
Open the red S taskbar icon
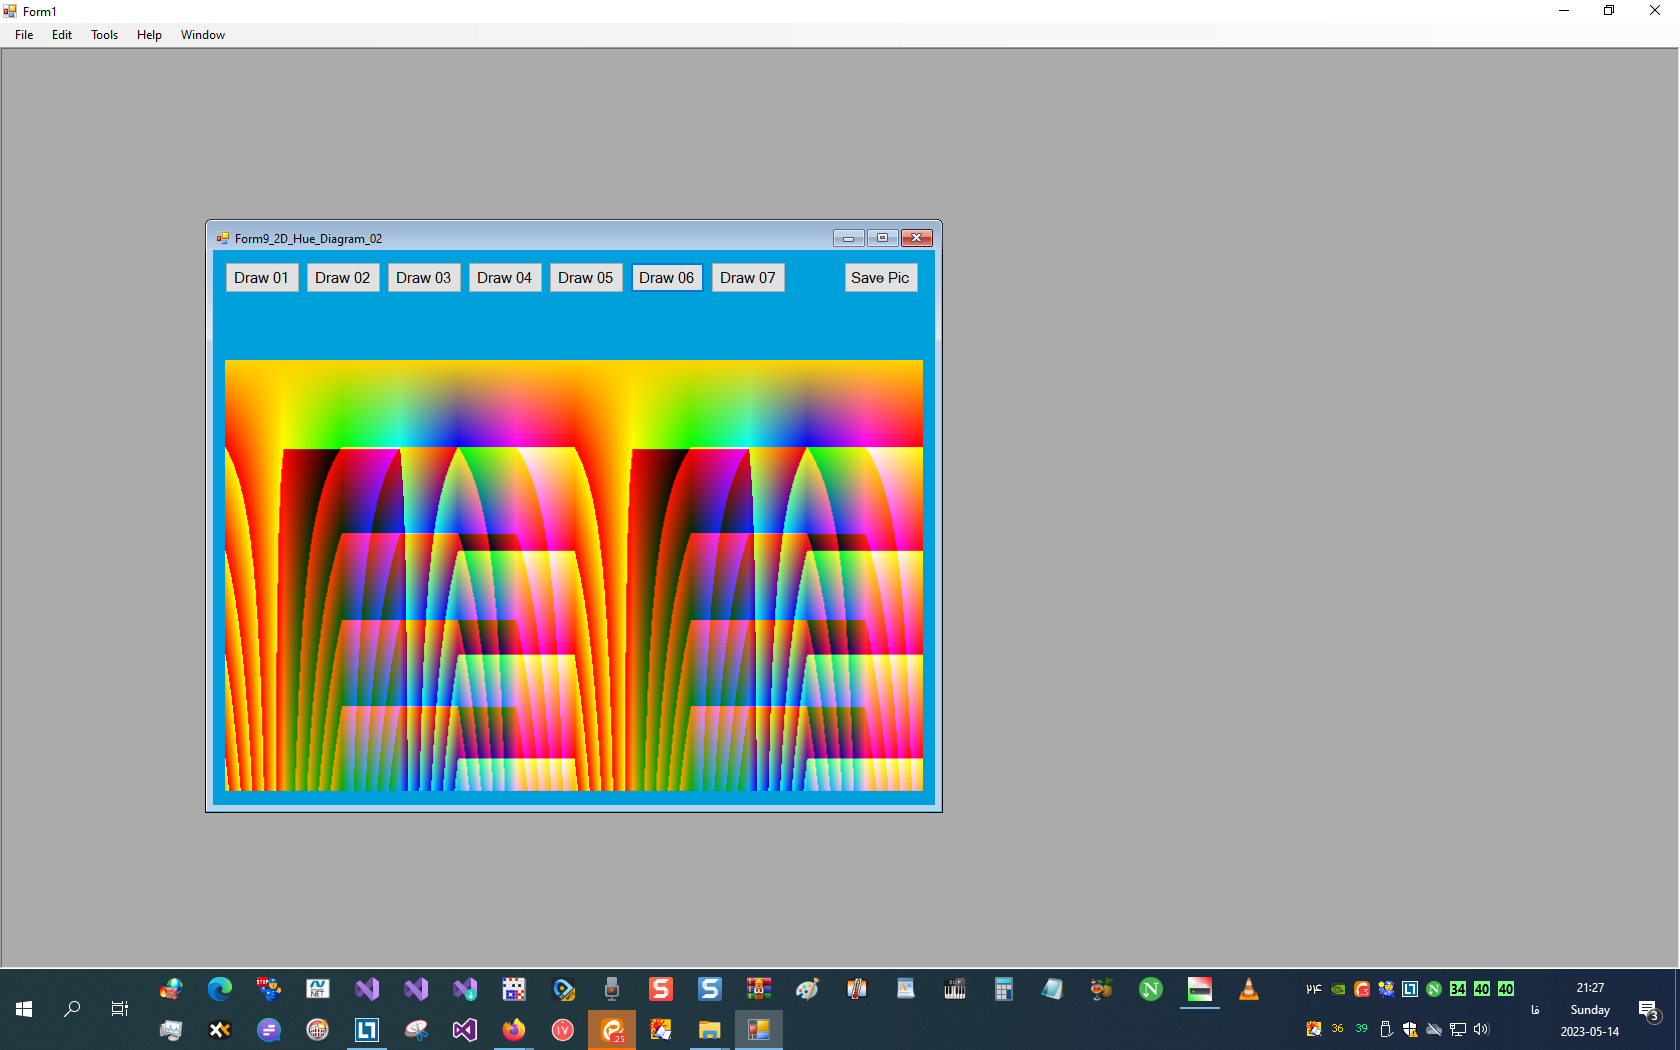661,989
